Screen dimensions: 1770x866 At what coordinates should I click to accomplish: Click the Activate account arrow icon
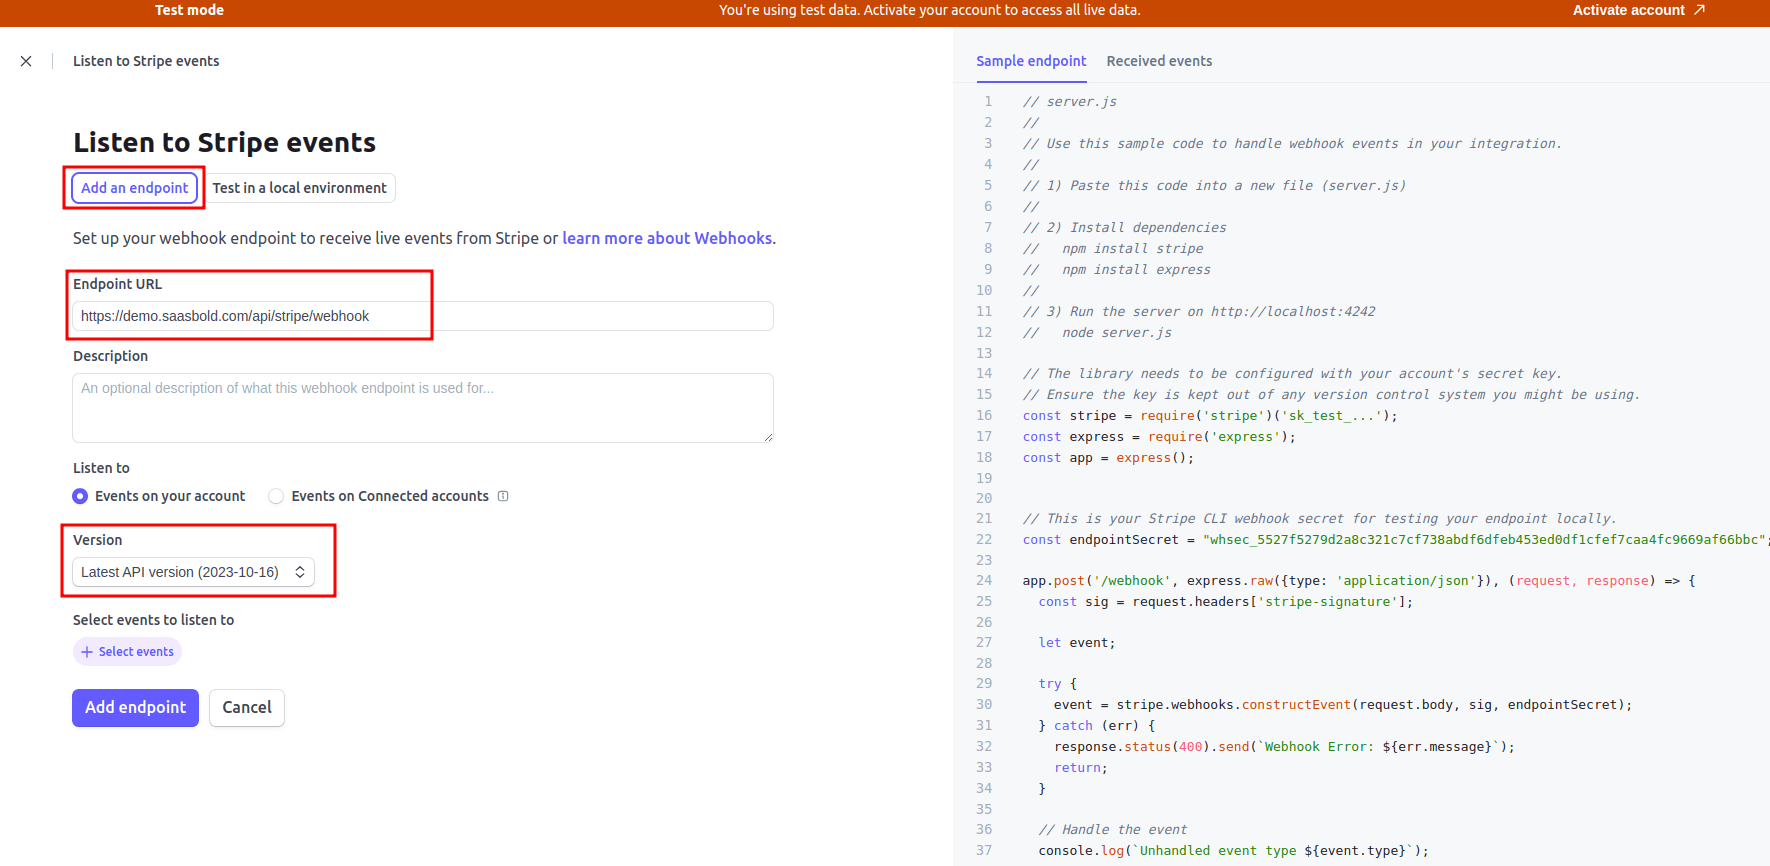(x=1699, y=10)
